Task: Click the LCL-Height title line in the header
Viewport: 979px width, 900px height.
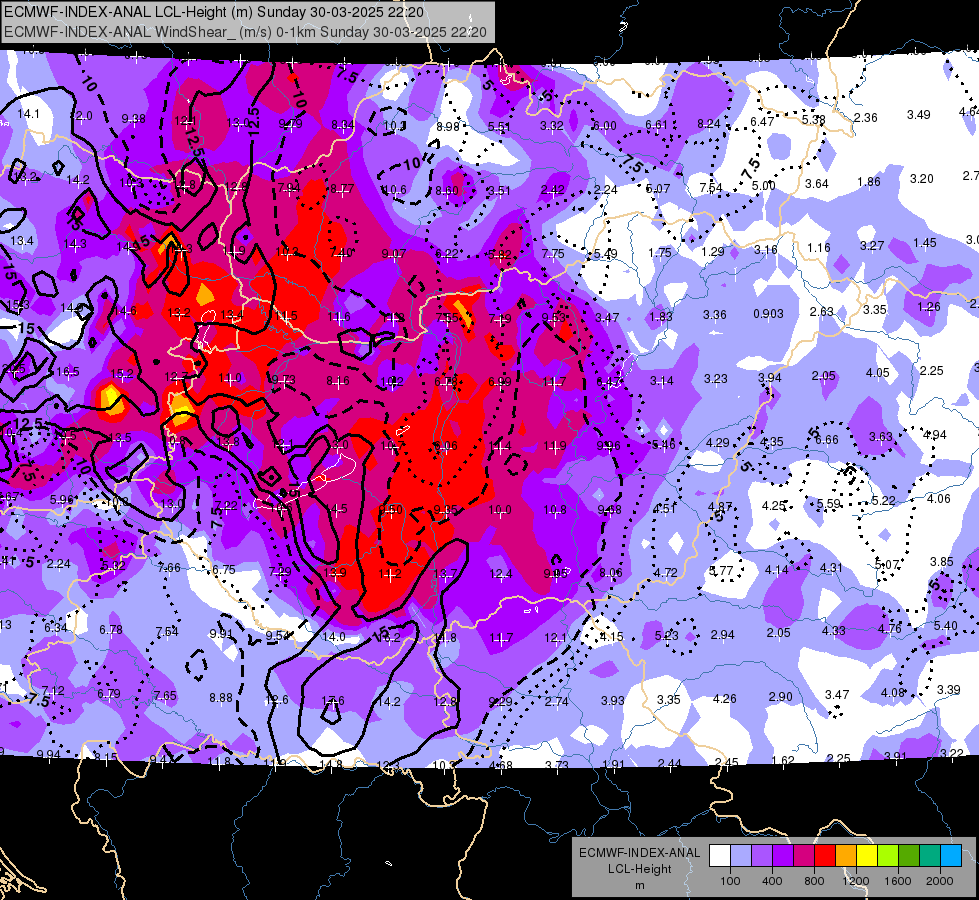Action: point(214,12)
